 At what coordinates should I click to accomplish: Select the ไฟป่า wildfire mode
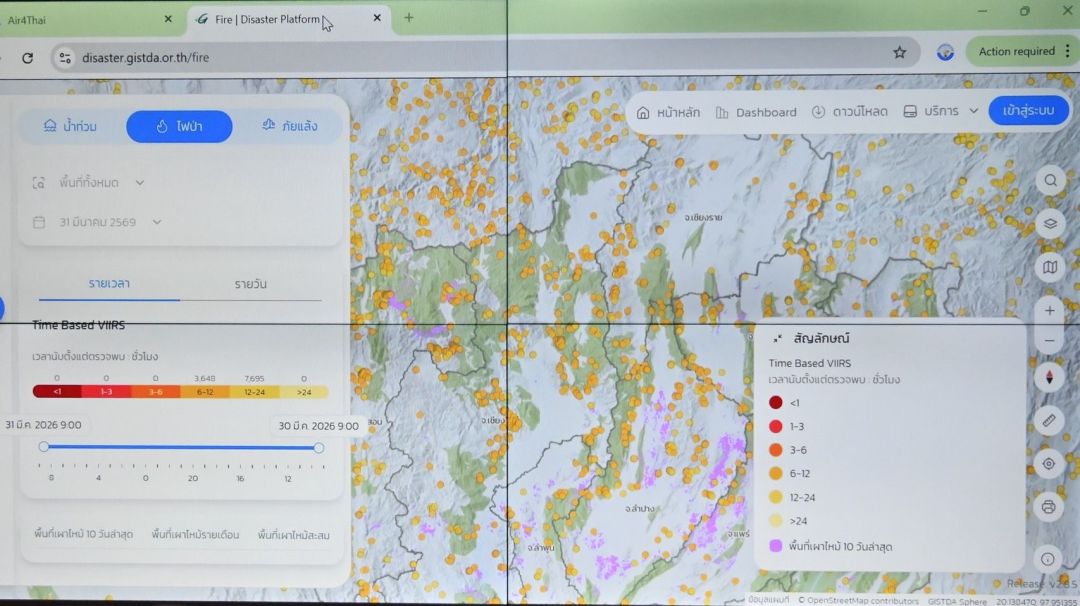(x=179, y=126)
